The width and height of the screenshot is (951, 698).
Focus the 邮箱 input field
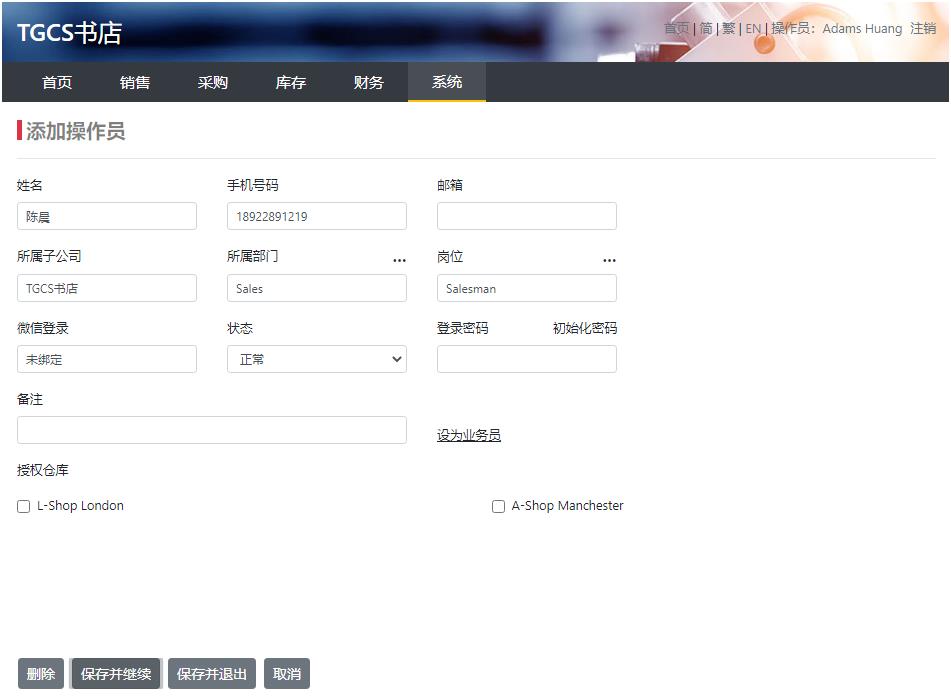[527, 217]
